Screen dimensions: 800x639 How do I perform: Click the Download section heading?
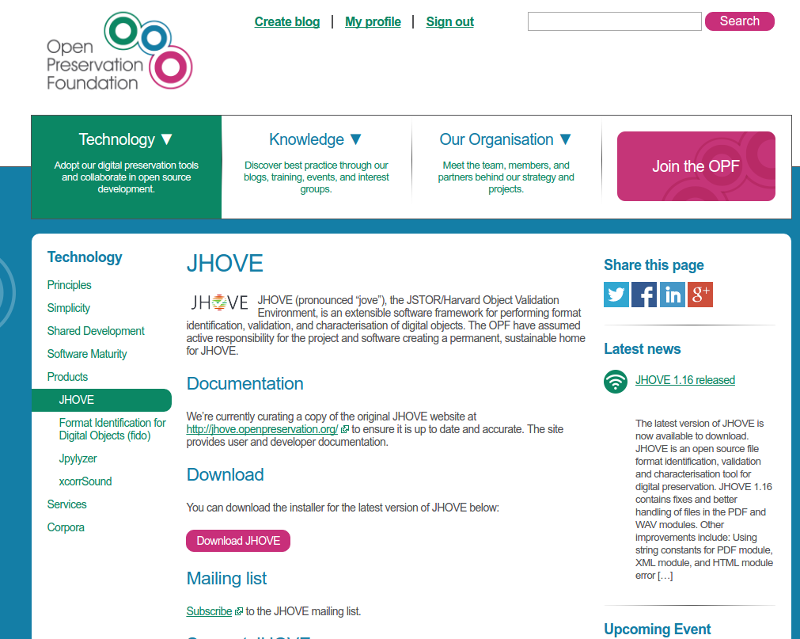pos(225,475)
